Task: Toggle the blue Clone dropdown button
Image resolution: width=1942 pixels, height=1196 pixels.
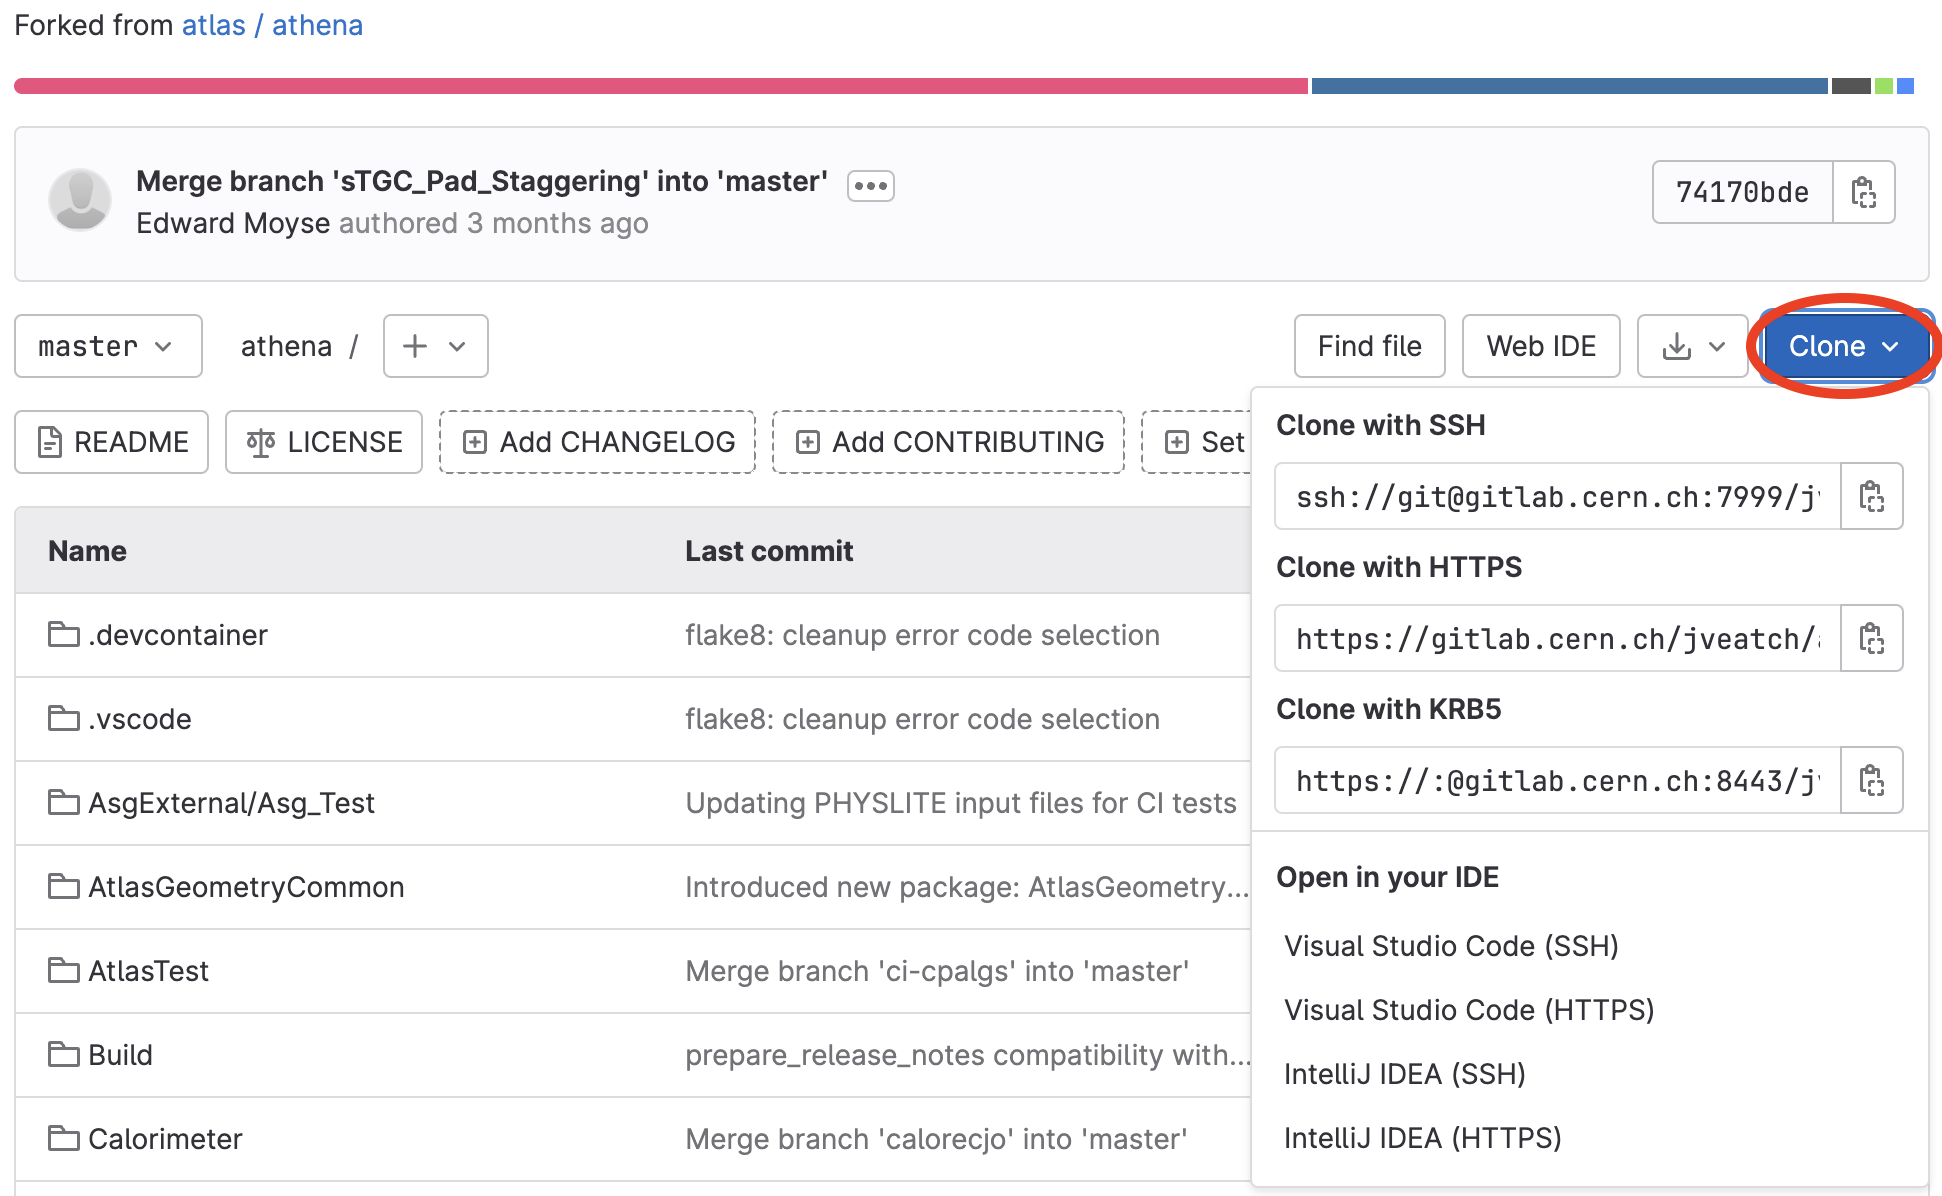Action: click(x=1844, y=346)
